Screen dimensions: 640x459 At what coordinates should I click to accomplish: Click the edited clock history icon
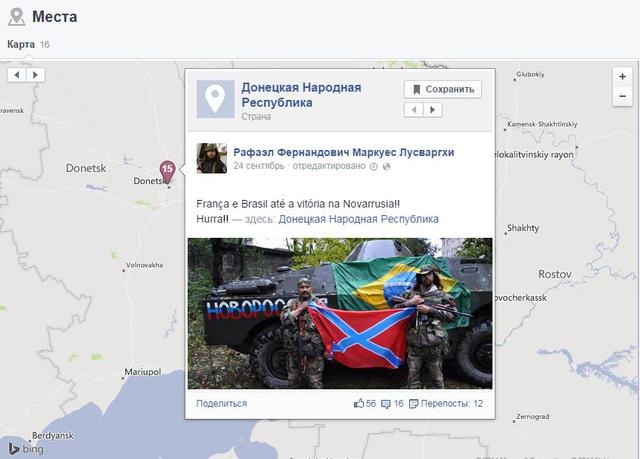point(374,166)
